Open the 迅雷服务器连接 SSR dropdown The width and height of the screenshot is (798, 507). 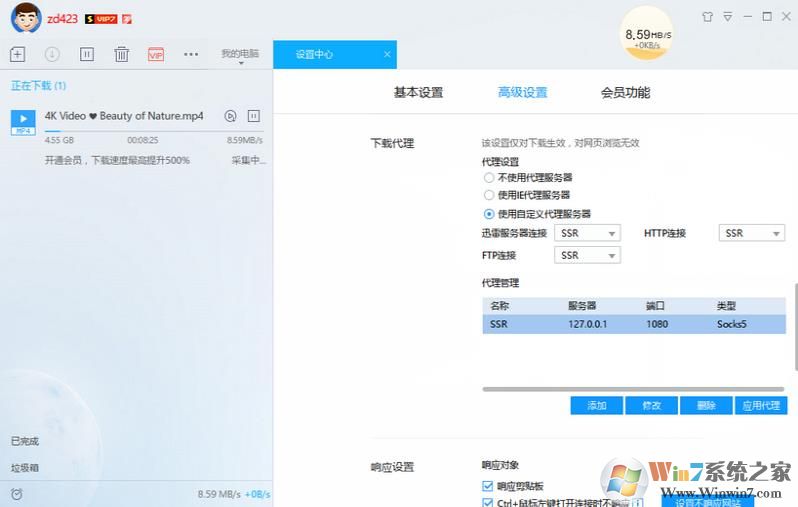pos(587,233)
